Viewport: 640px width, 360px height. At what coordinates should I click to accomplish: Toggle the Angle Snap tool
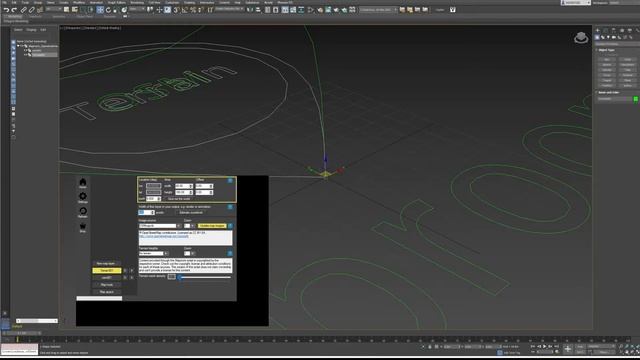click(184, 9)
